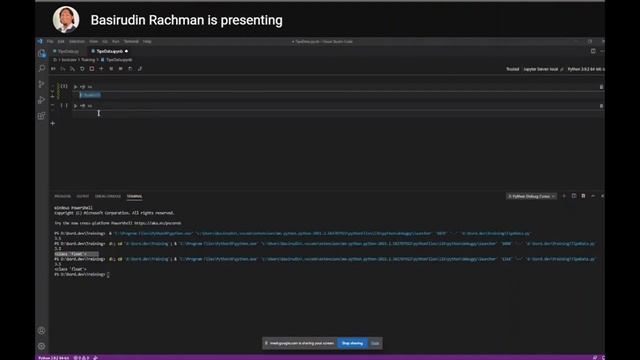Open the File menu

tap(50, 42)
